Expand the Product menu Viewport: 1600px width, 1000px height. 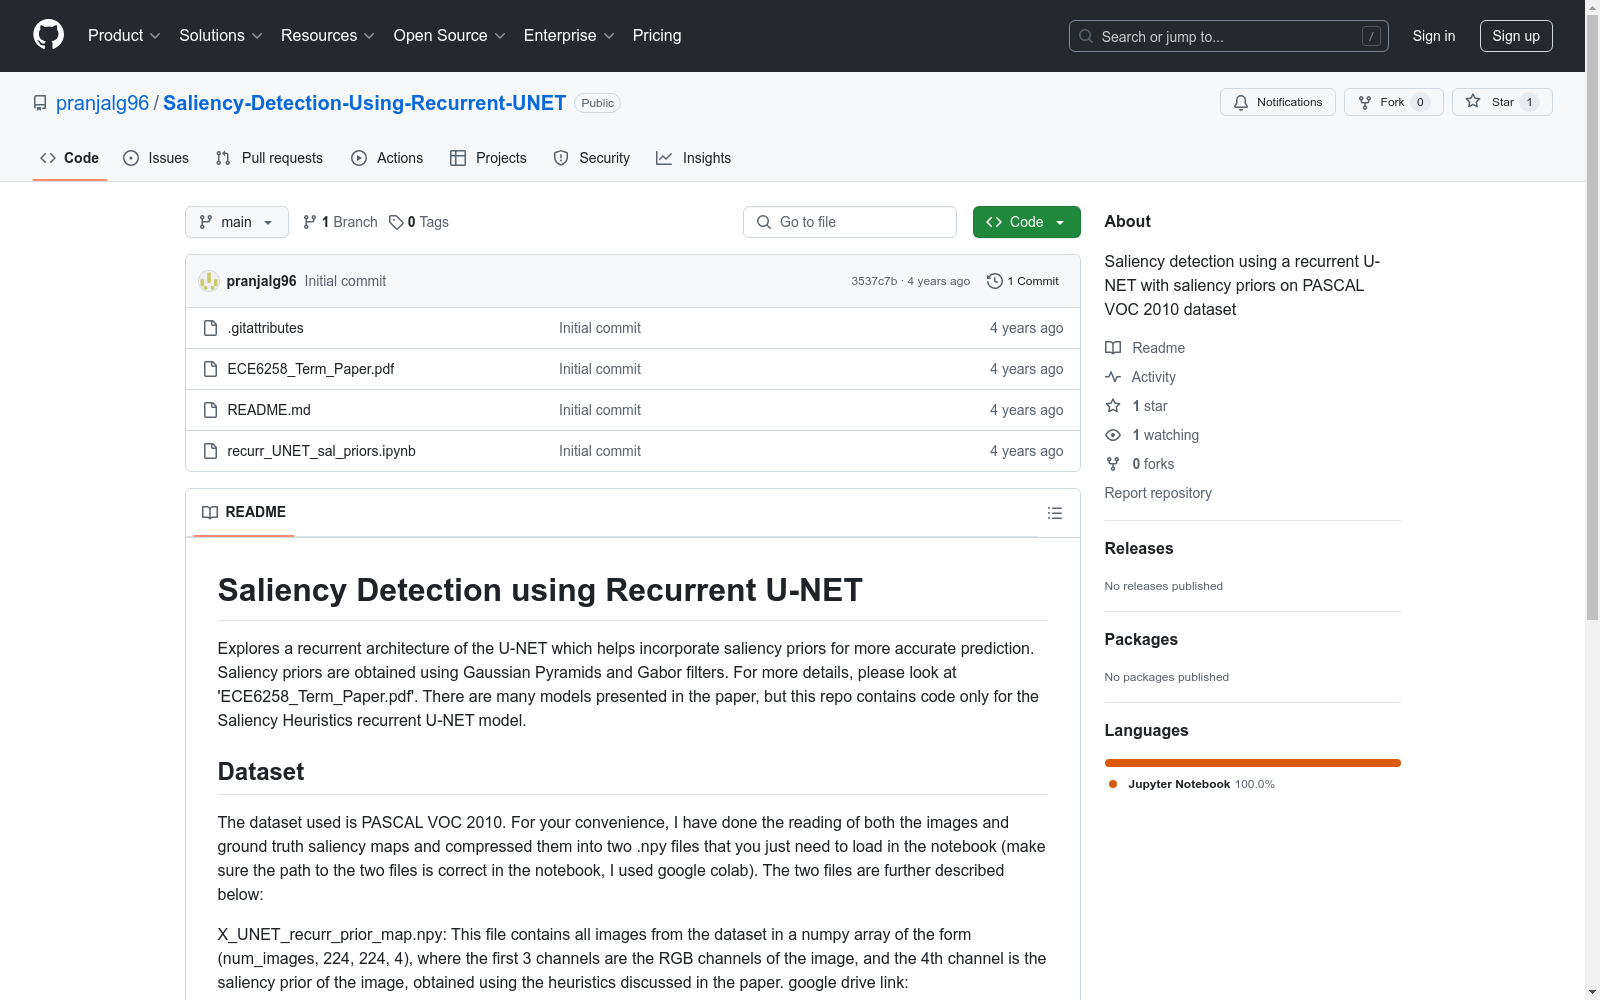click(124, 35)
